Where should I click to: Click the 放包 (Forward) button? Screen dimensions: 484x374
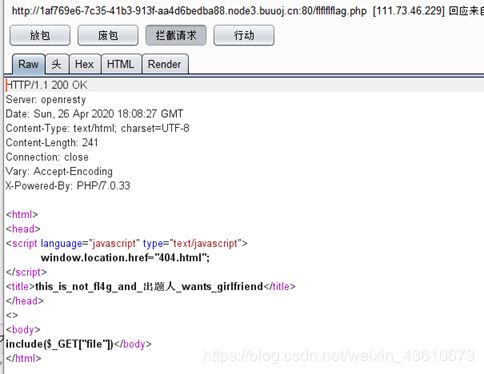(40, 35)
